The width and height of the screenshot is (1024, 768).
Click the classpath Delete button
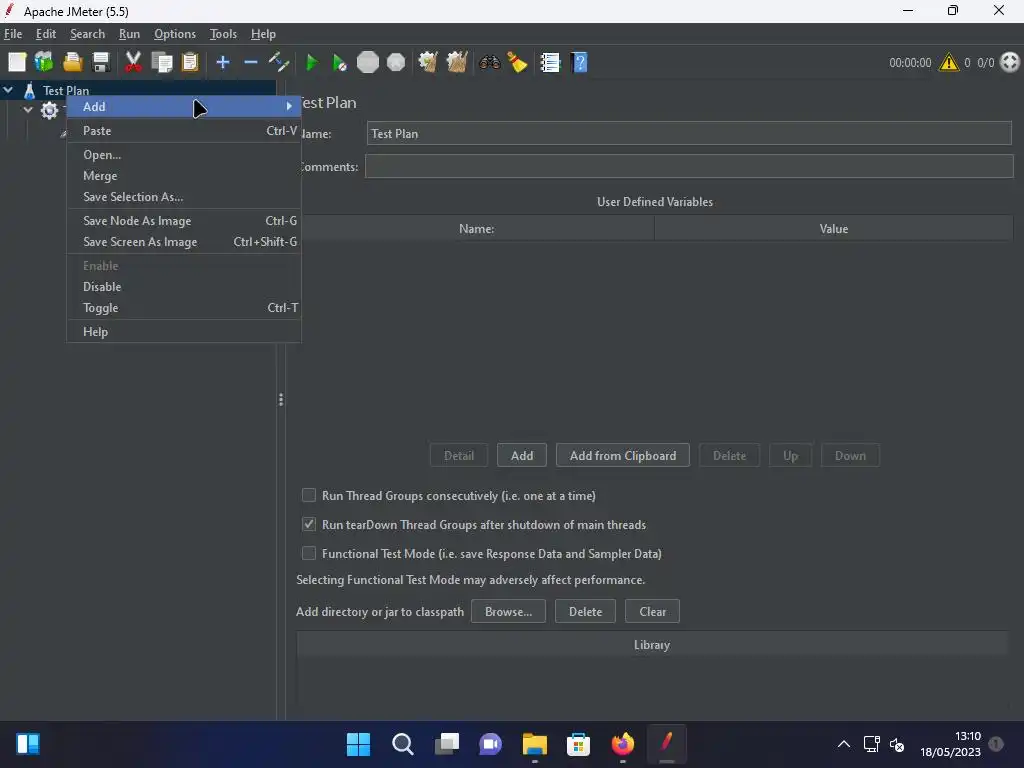pos(585,612)
